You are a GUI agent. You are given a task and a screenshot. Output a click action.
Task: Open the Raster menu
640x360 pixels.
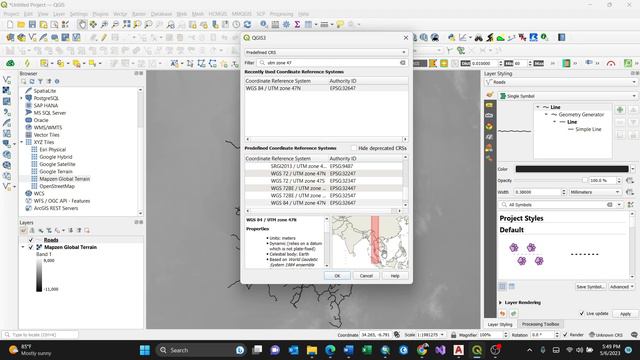click(x=139, y=14)
